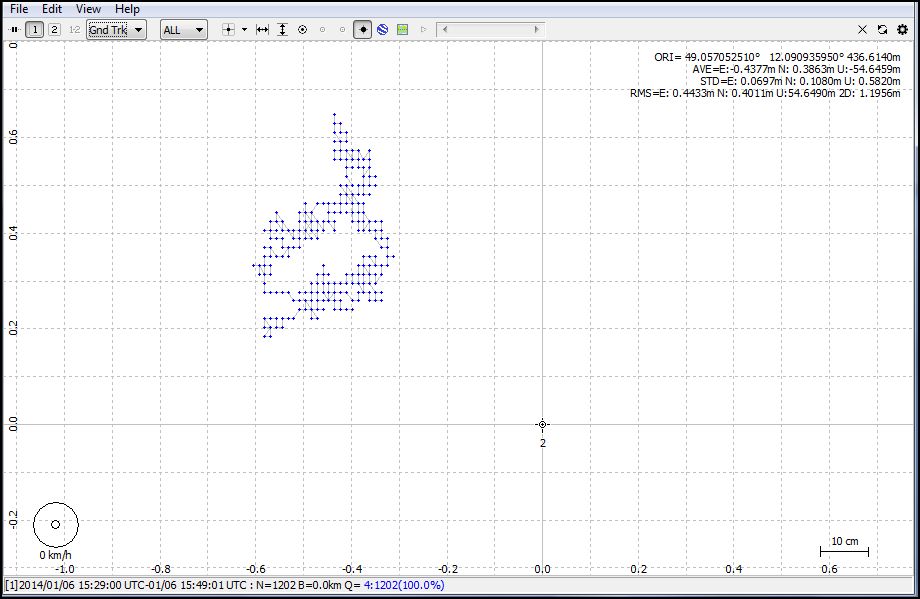
Task: Click the fit horizontal double-arrow icon
Action: click(x=263, y=30)
